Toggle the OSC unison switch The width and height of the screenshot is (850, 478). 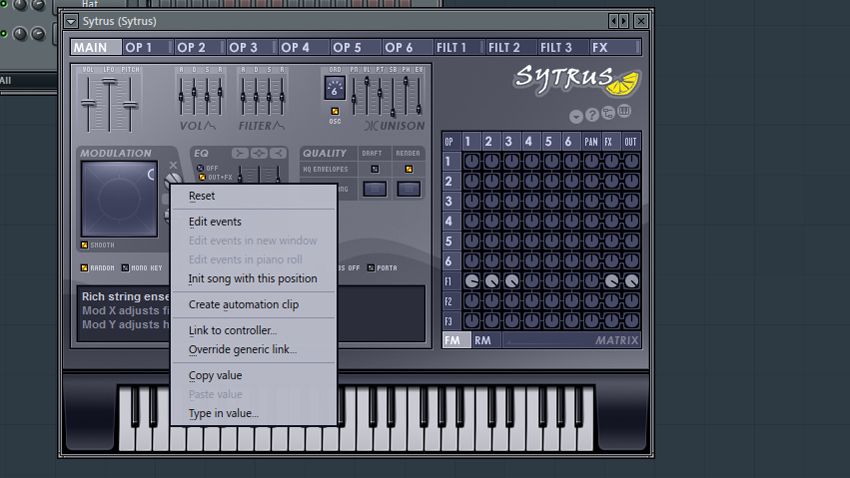335,111
